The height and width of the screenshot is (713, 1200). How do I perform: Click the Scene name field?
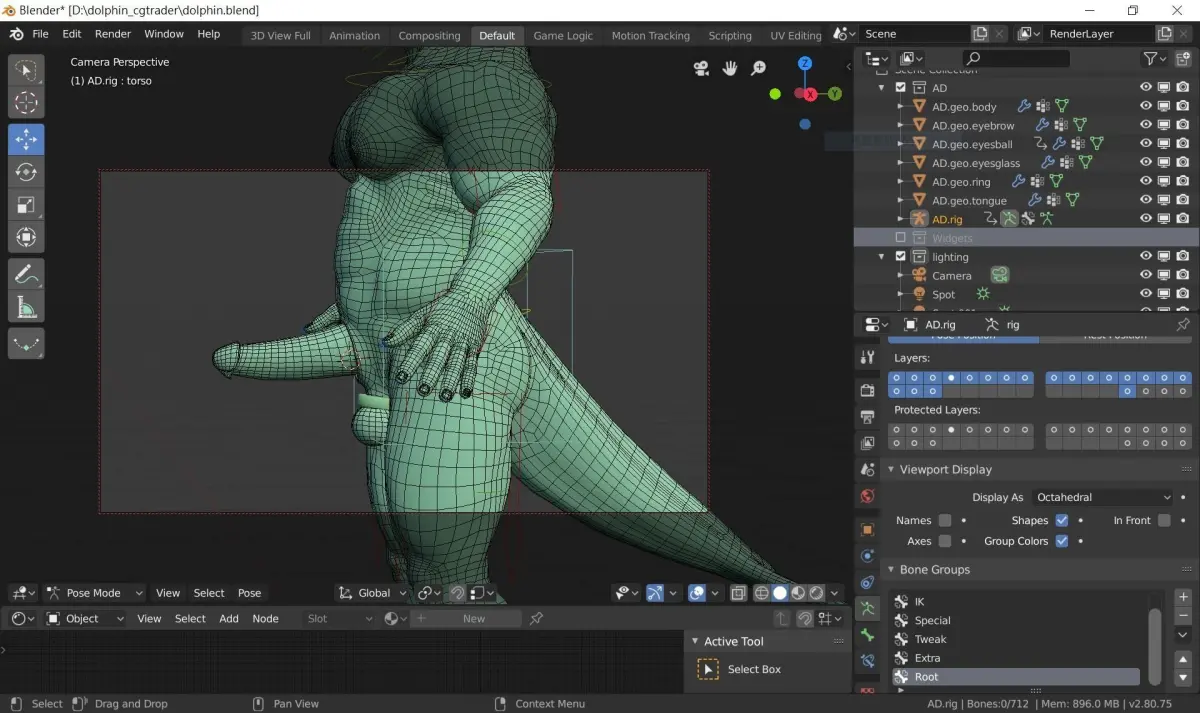coord(915,34)
